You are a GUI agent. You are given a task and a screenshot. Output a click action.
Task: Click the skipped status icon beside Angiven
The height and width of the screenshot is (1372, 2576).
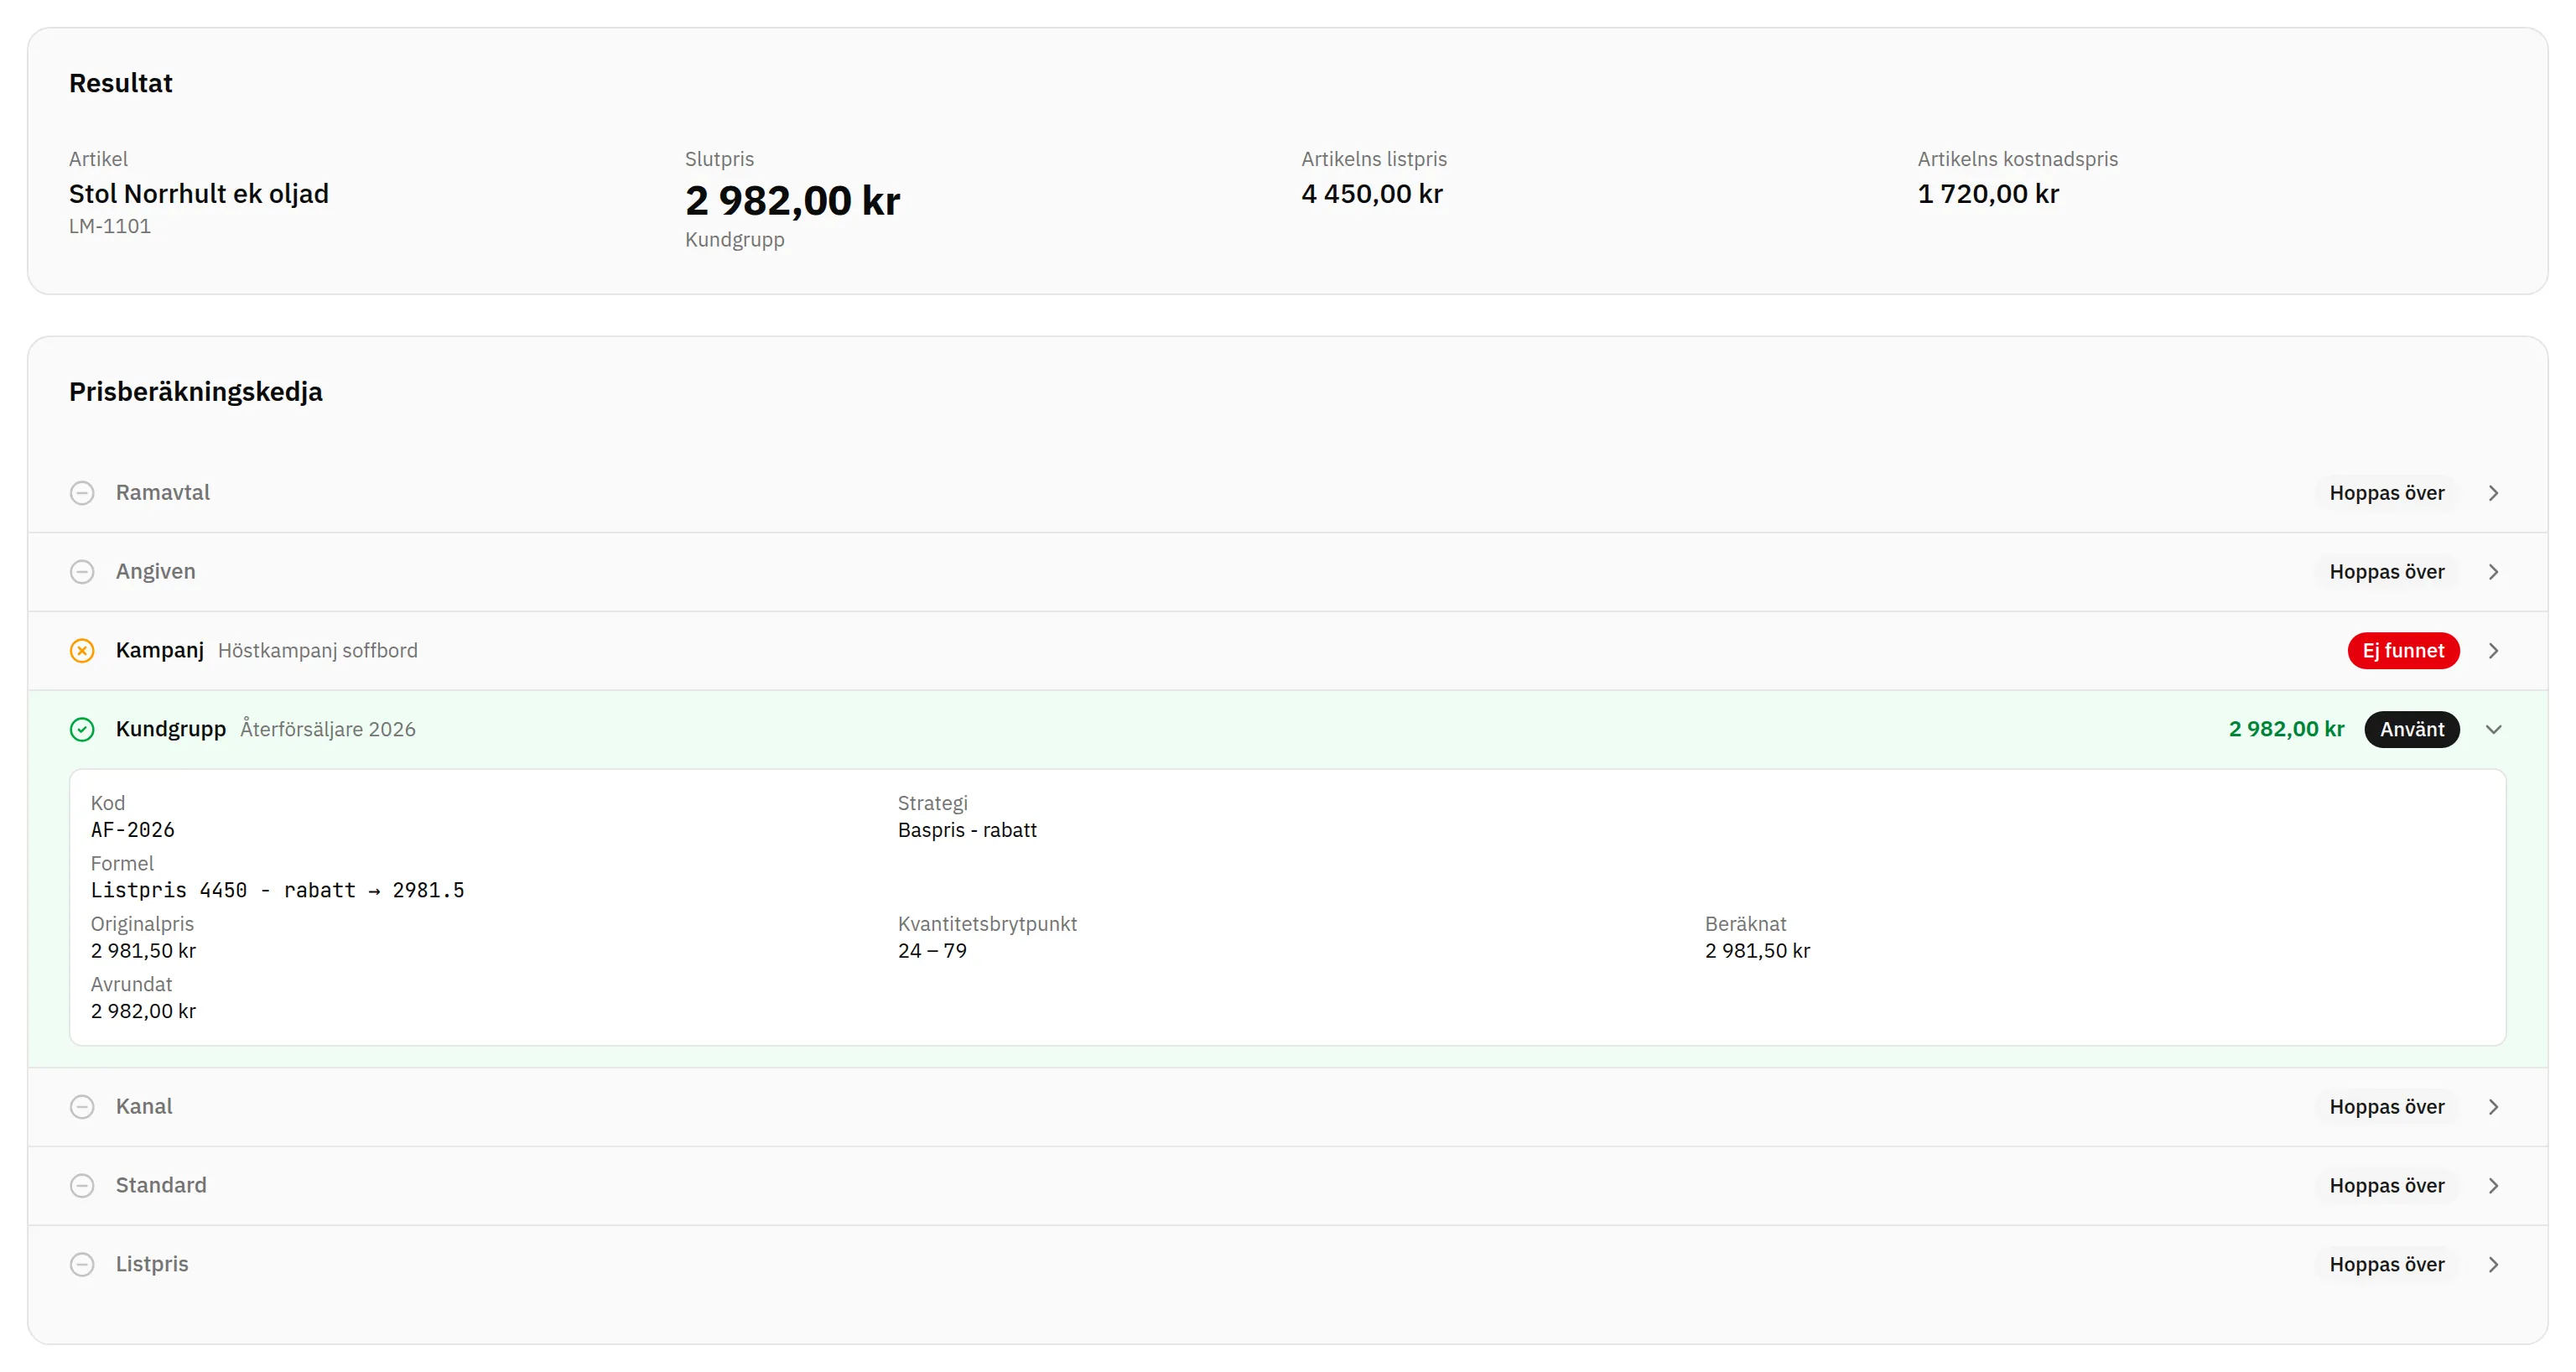82,572
